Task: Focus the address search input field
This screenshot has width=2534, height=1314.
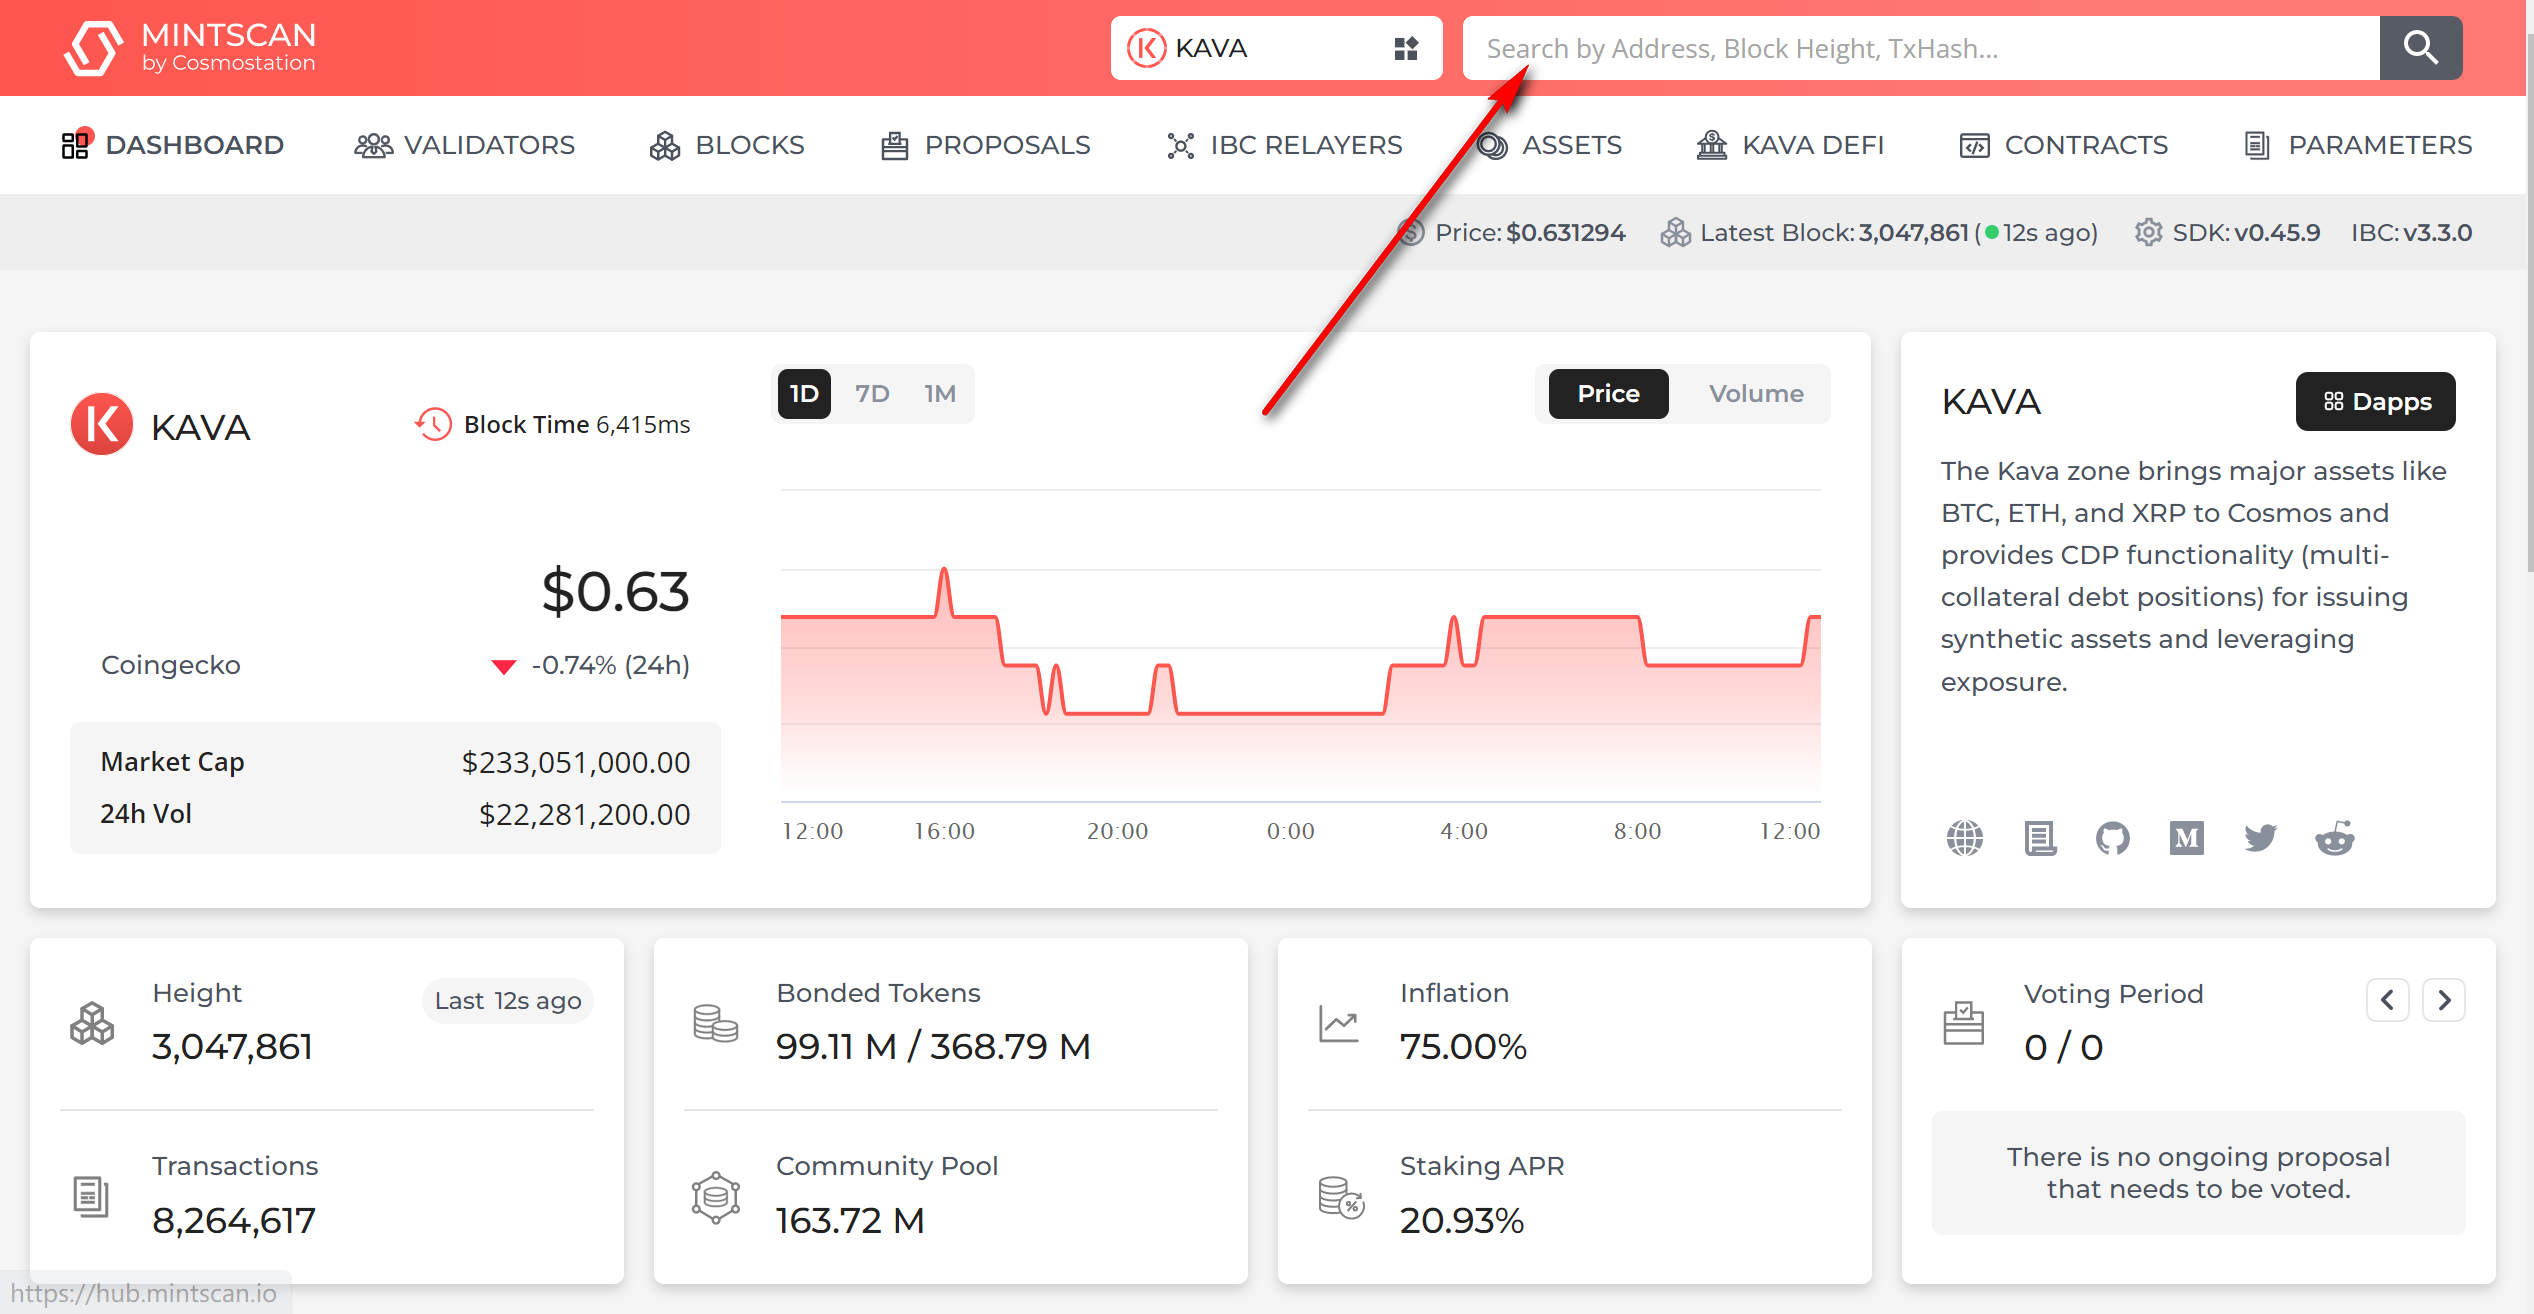Action: [x=1920, y=48]
